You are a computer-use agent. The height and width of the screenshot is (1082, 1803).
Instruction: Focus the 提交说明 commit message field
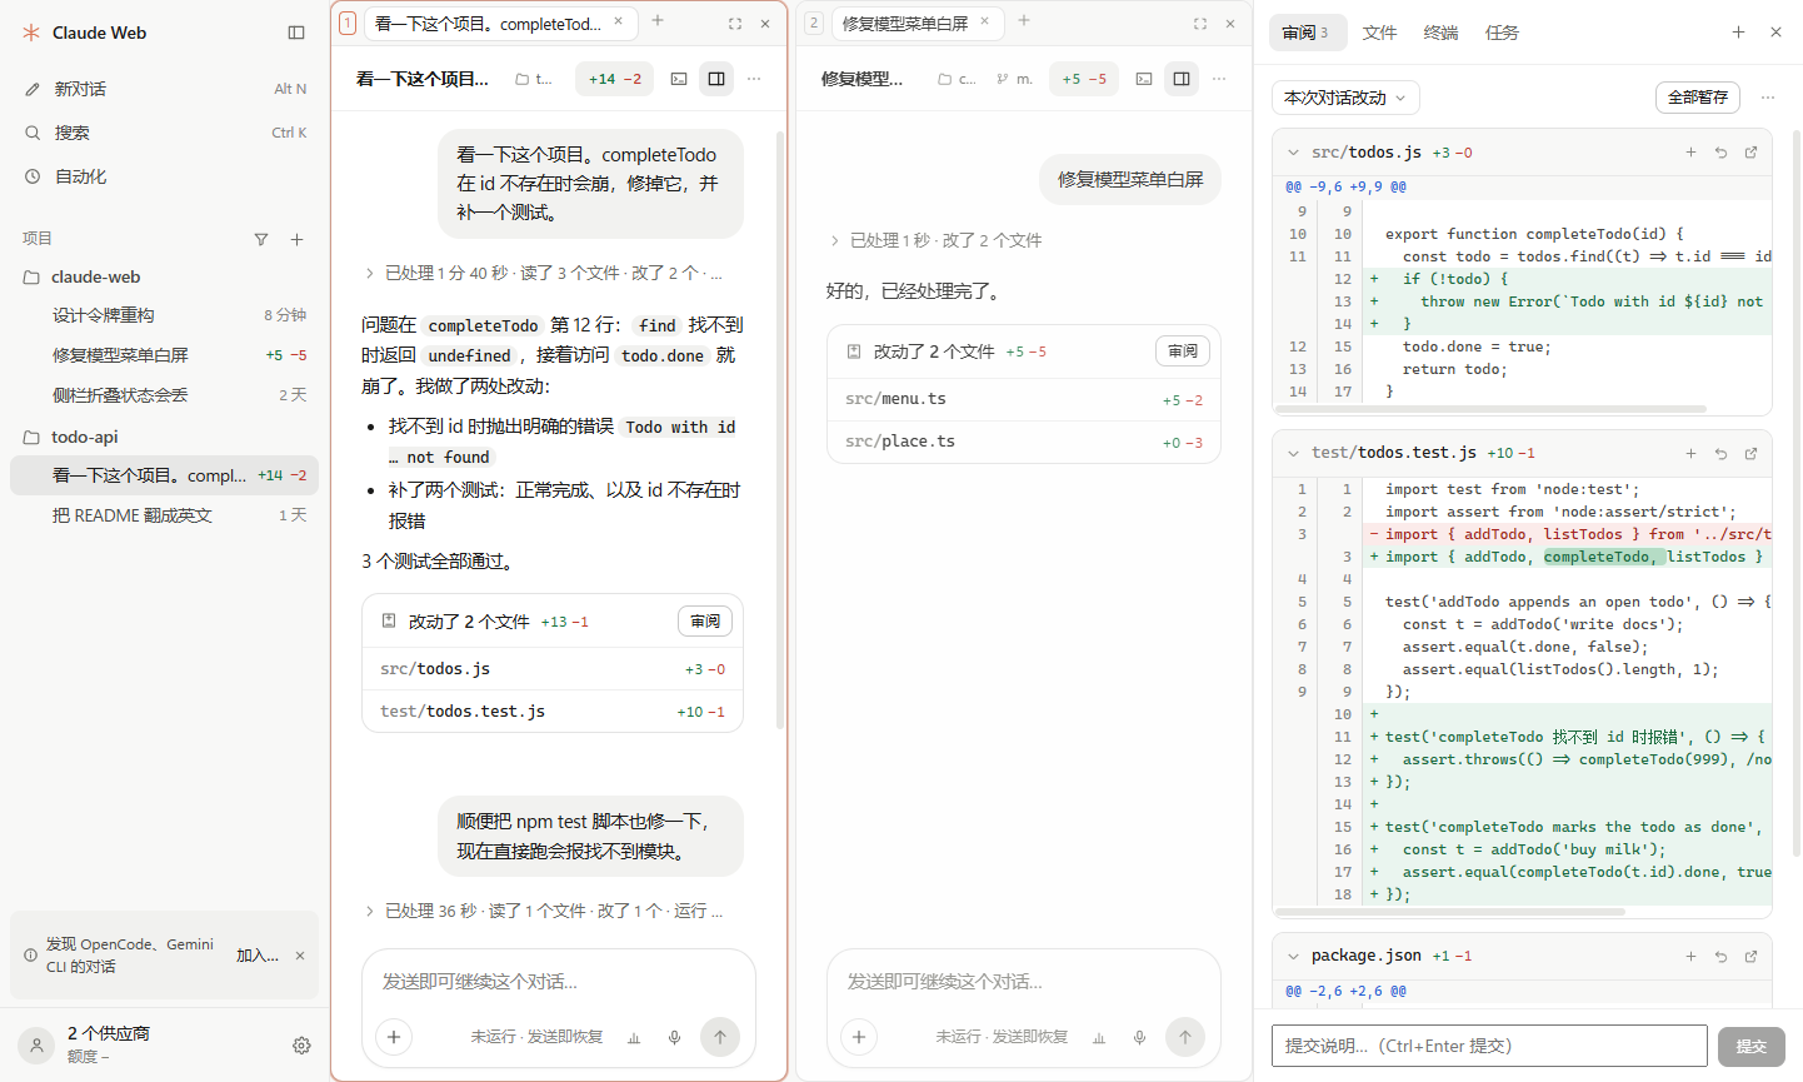[x=1489, y=1046]
